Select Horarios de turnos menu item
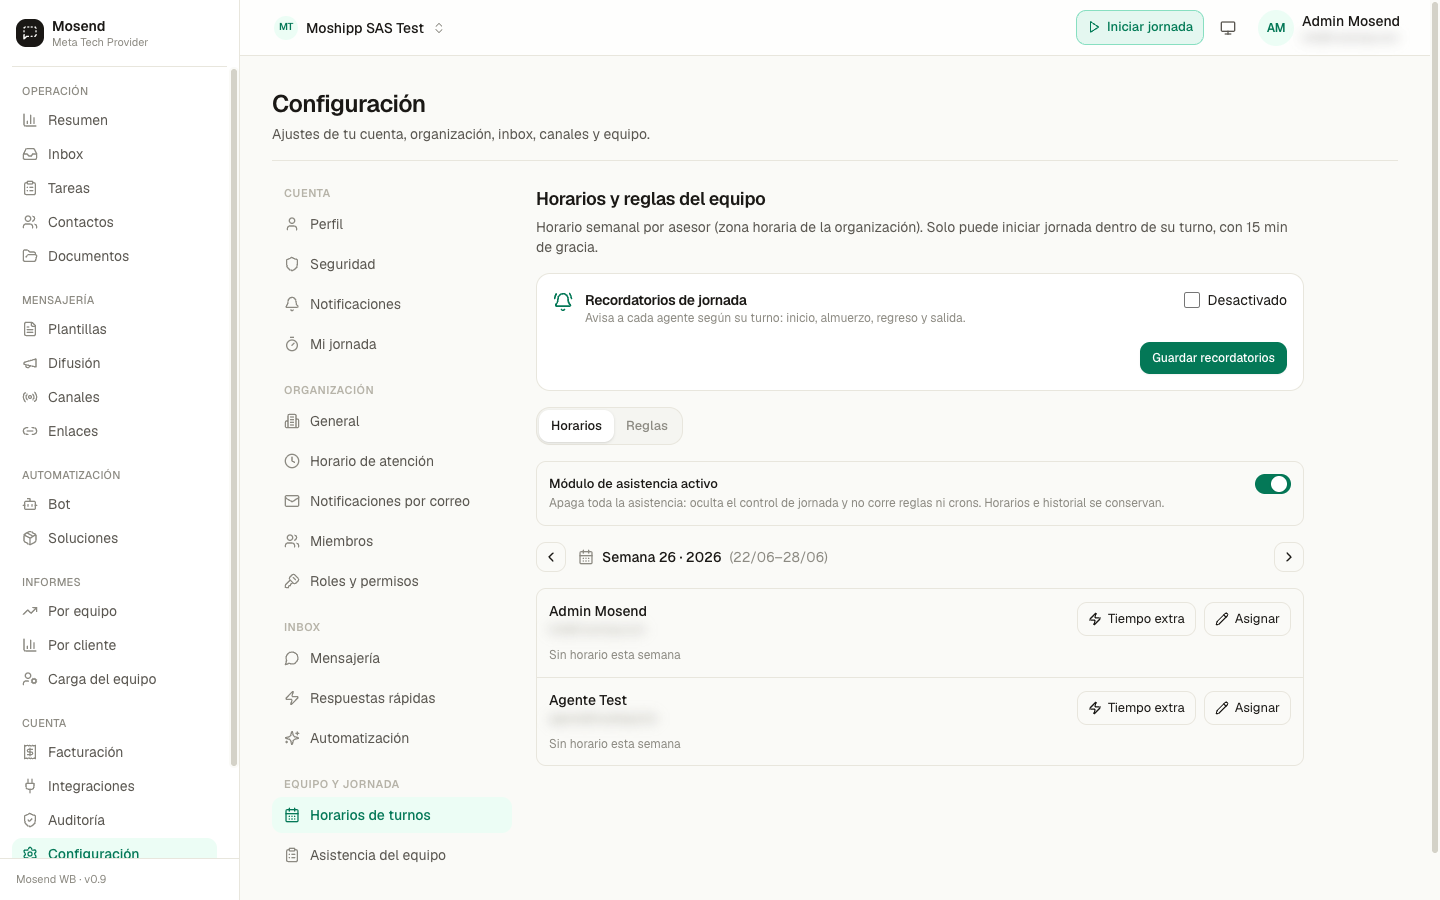The width and height of the screenshot is (1440, 900). click(392, 815)
